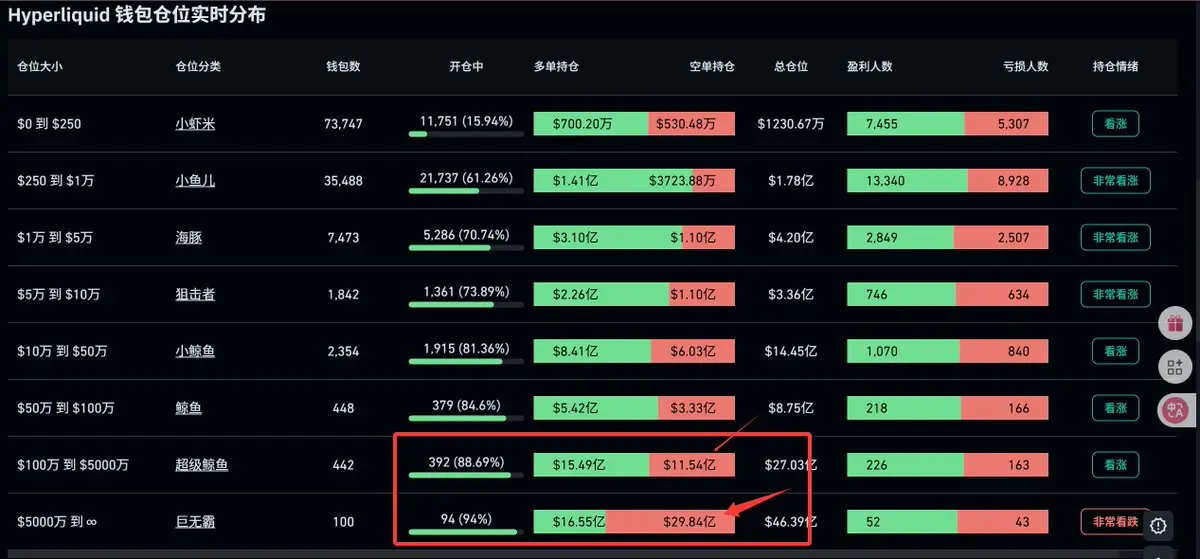
Task: Open the 狙击者 category link
Action: coord(195,295)
